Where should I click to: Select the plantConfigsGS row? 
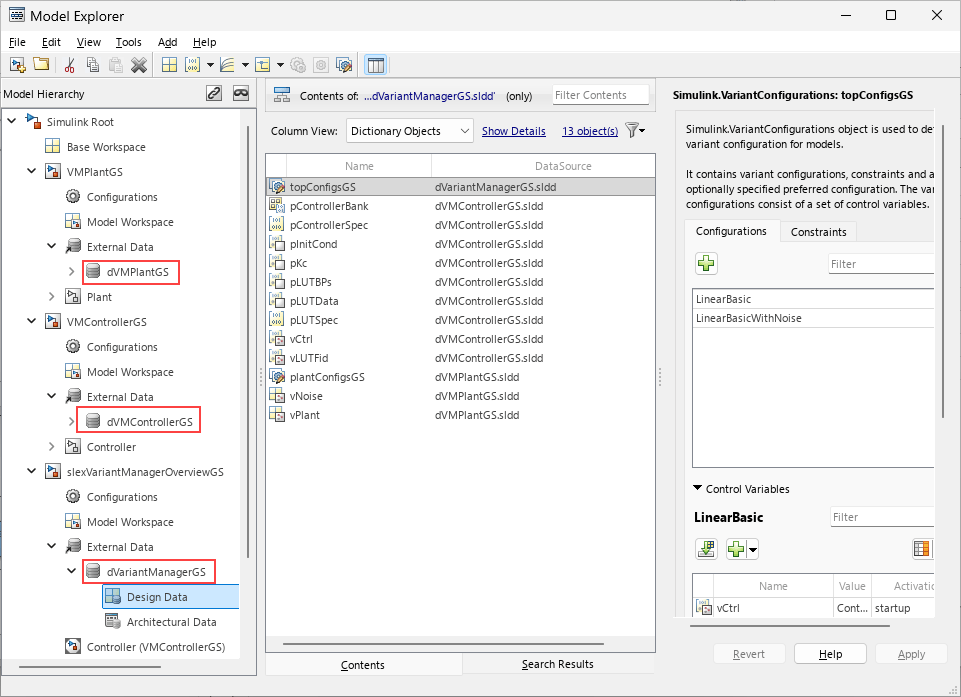[x=460, y=377]
